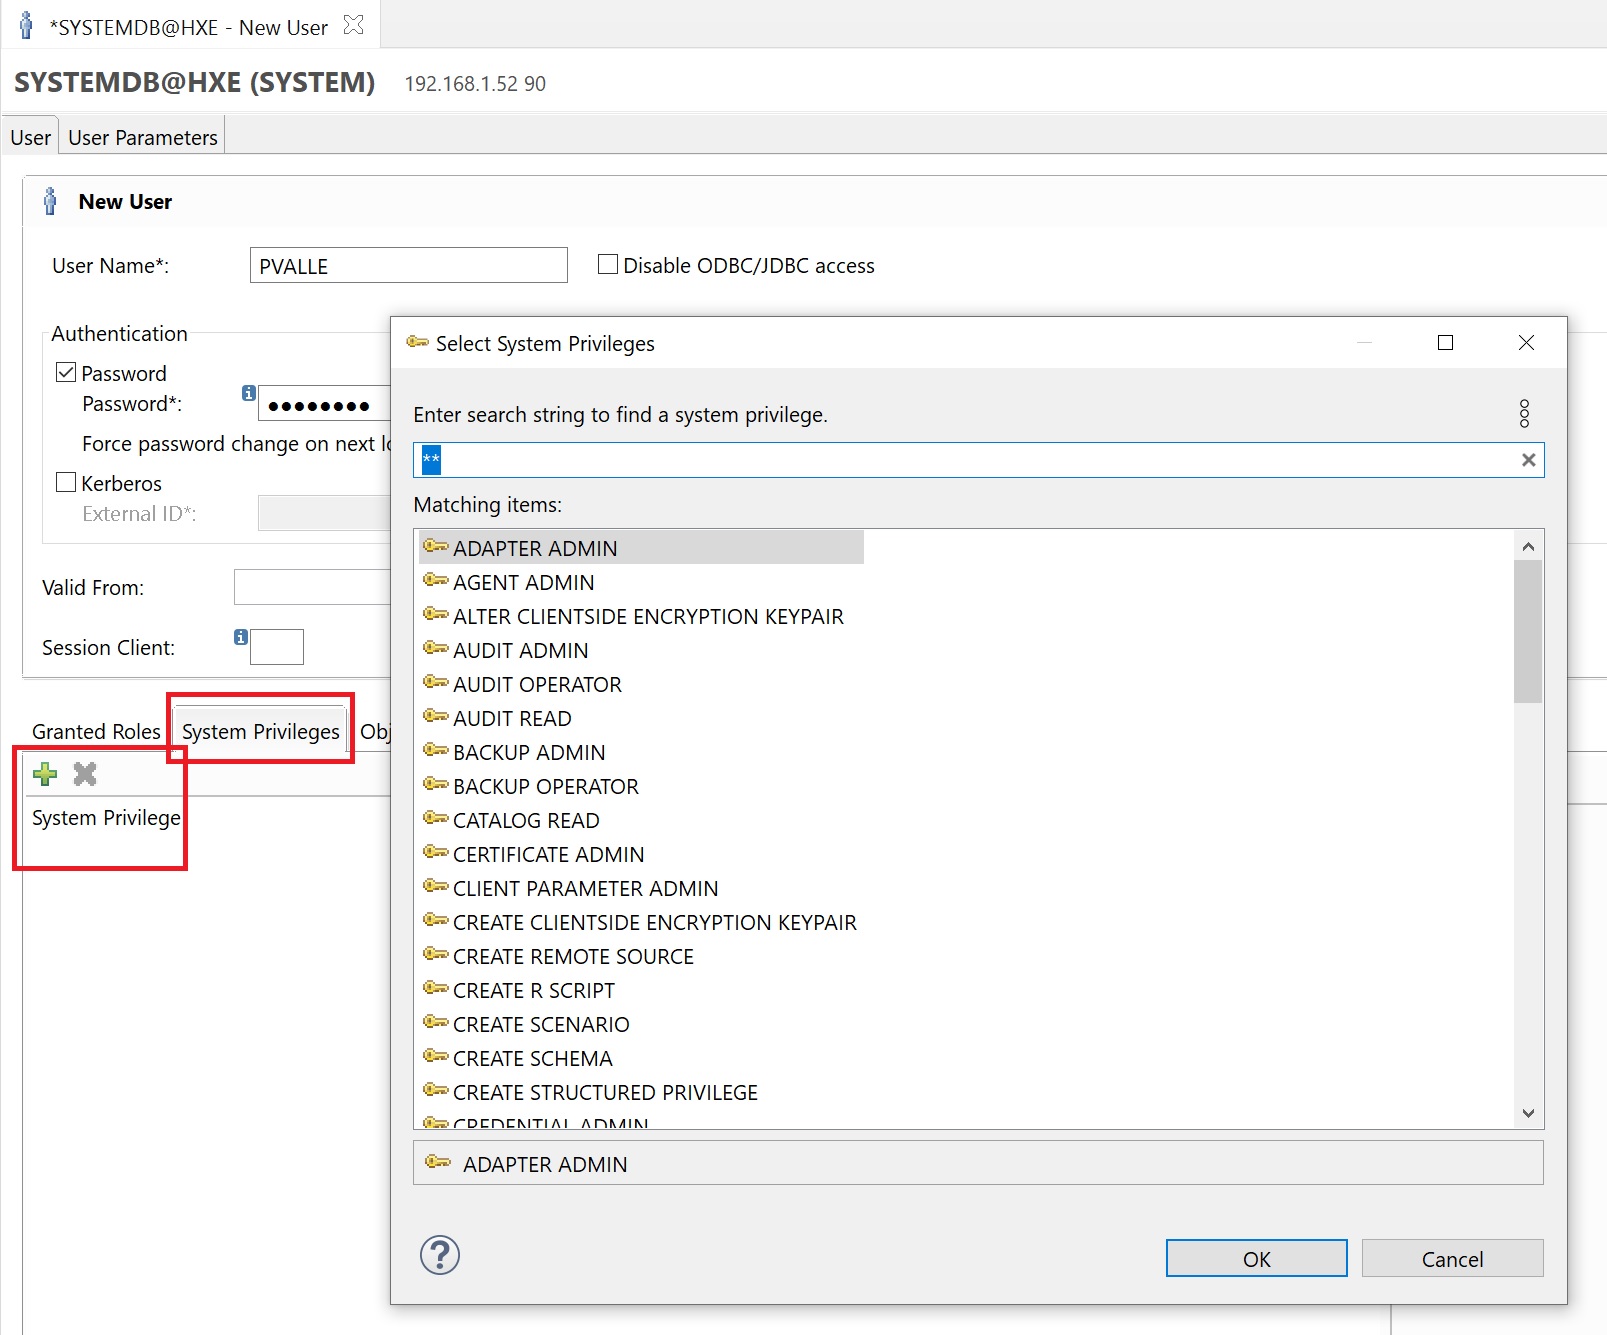The height and width of the screenshot is (1335, 1607).
Task: Click the password info icon
Action: pos(249,394)
